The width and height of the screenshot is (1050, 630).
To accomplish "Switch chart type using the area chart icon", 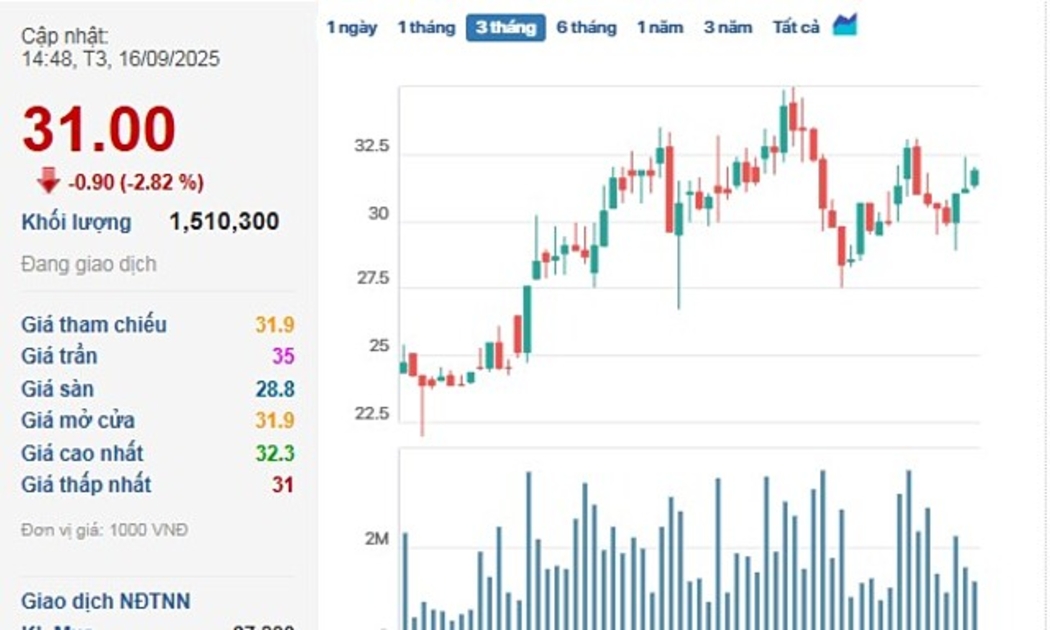I will [845, 26].
